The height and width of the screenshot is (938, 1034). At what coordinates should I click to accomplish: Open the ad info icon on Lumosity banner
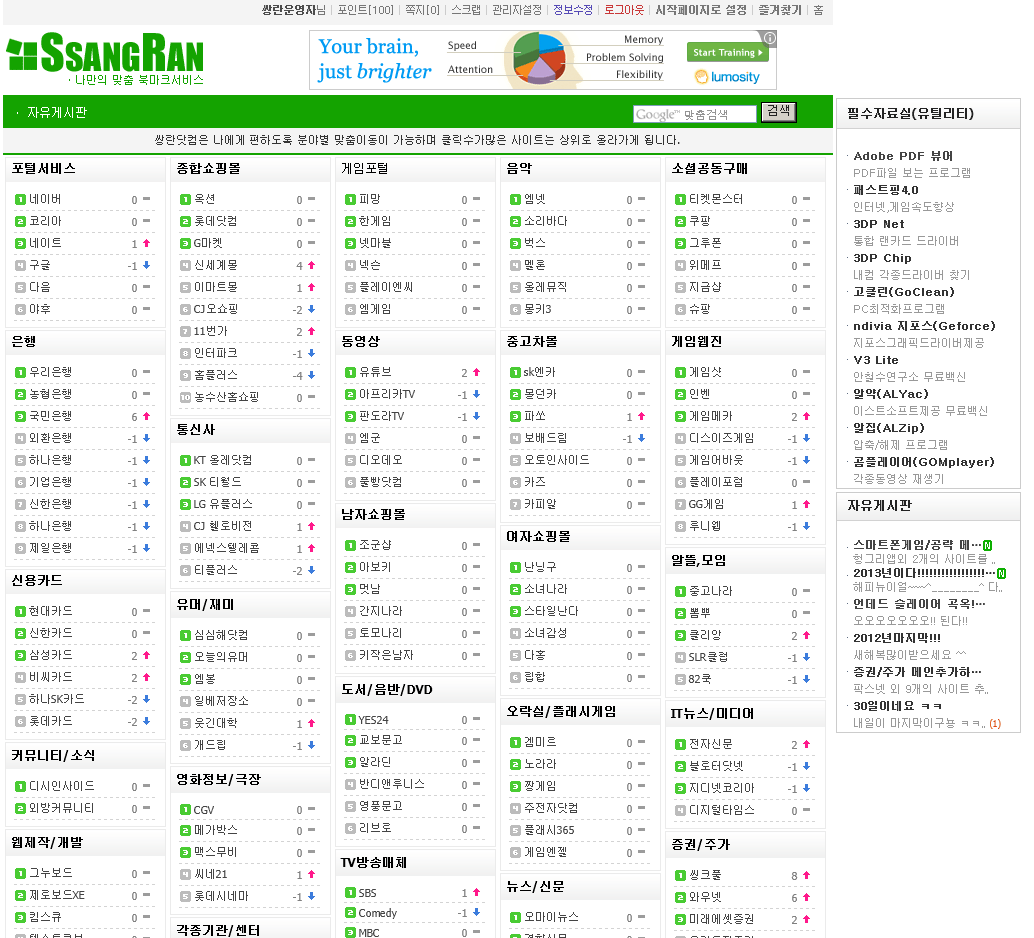click(769, 38)
